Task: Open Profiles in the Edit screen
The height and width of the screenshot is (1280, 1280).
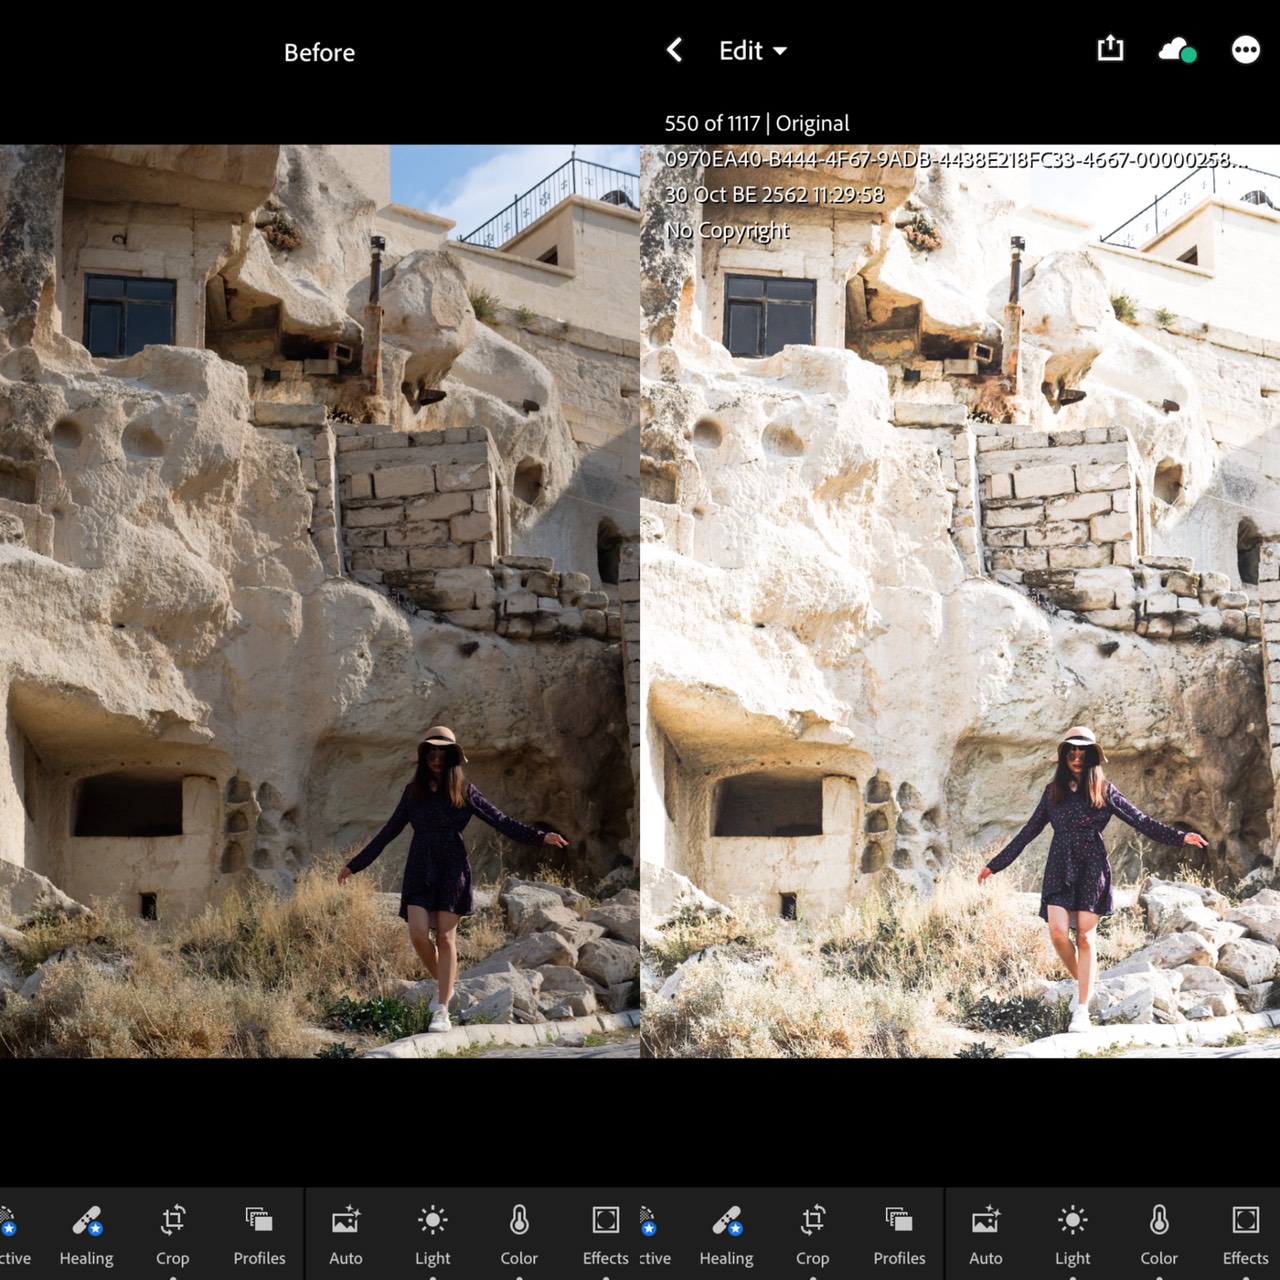Action: point(899,1236)
